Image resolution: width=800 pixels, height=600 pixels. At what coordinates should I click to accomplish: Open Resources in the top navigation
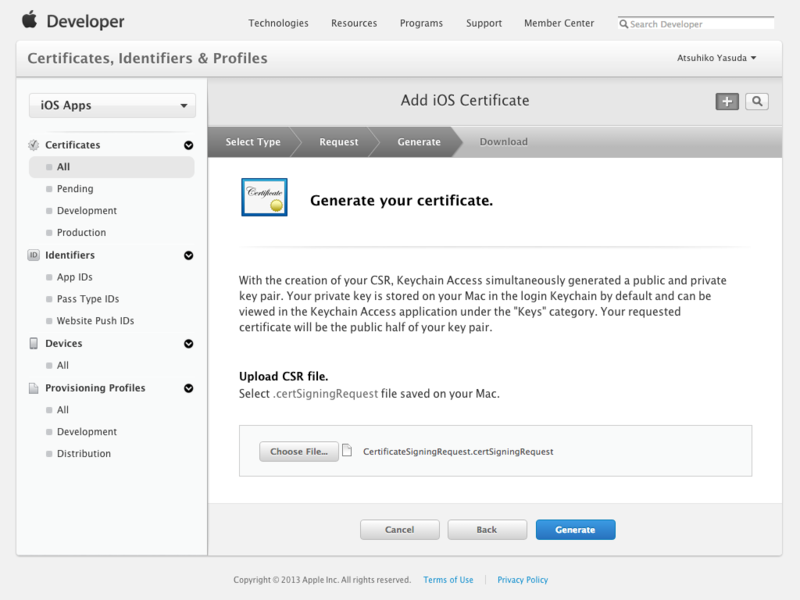click(x=354, y=23)
